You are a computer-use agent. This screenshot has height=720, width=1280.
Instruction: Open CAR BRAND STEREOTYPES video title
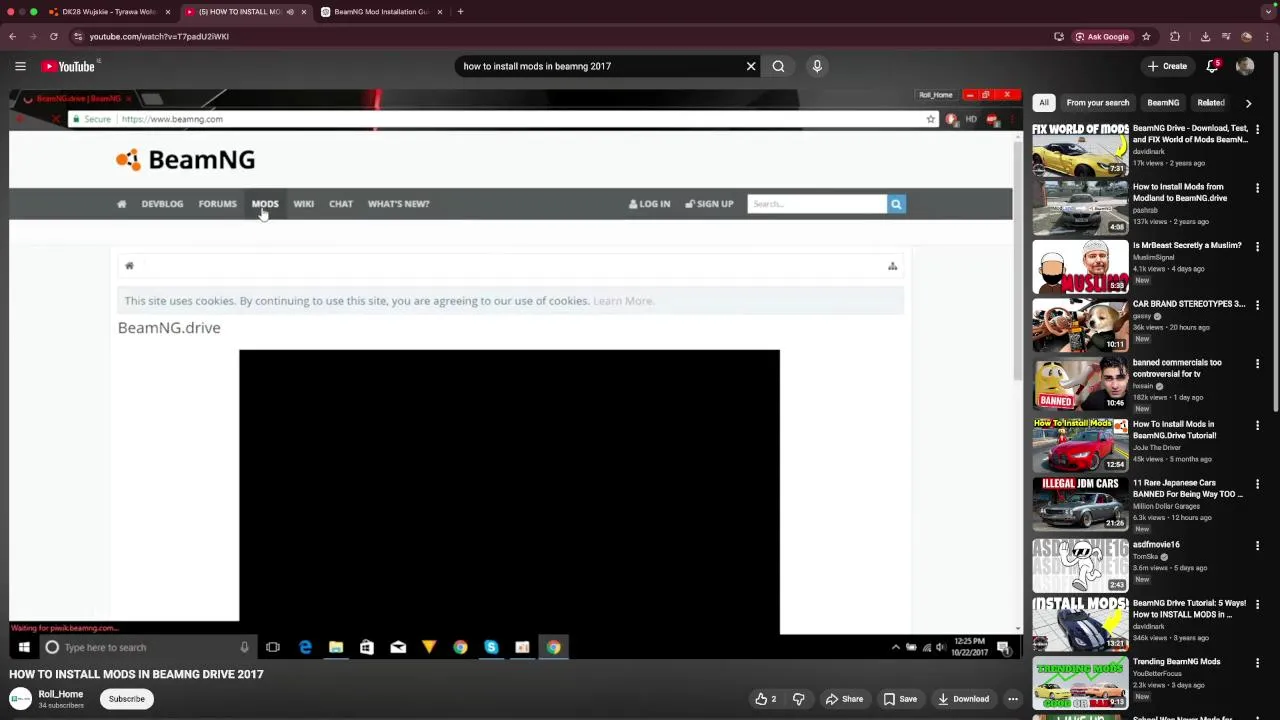1189,304
